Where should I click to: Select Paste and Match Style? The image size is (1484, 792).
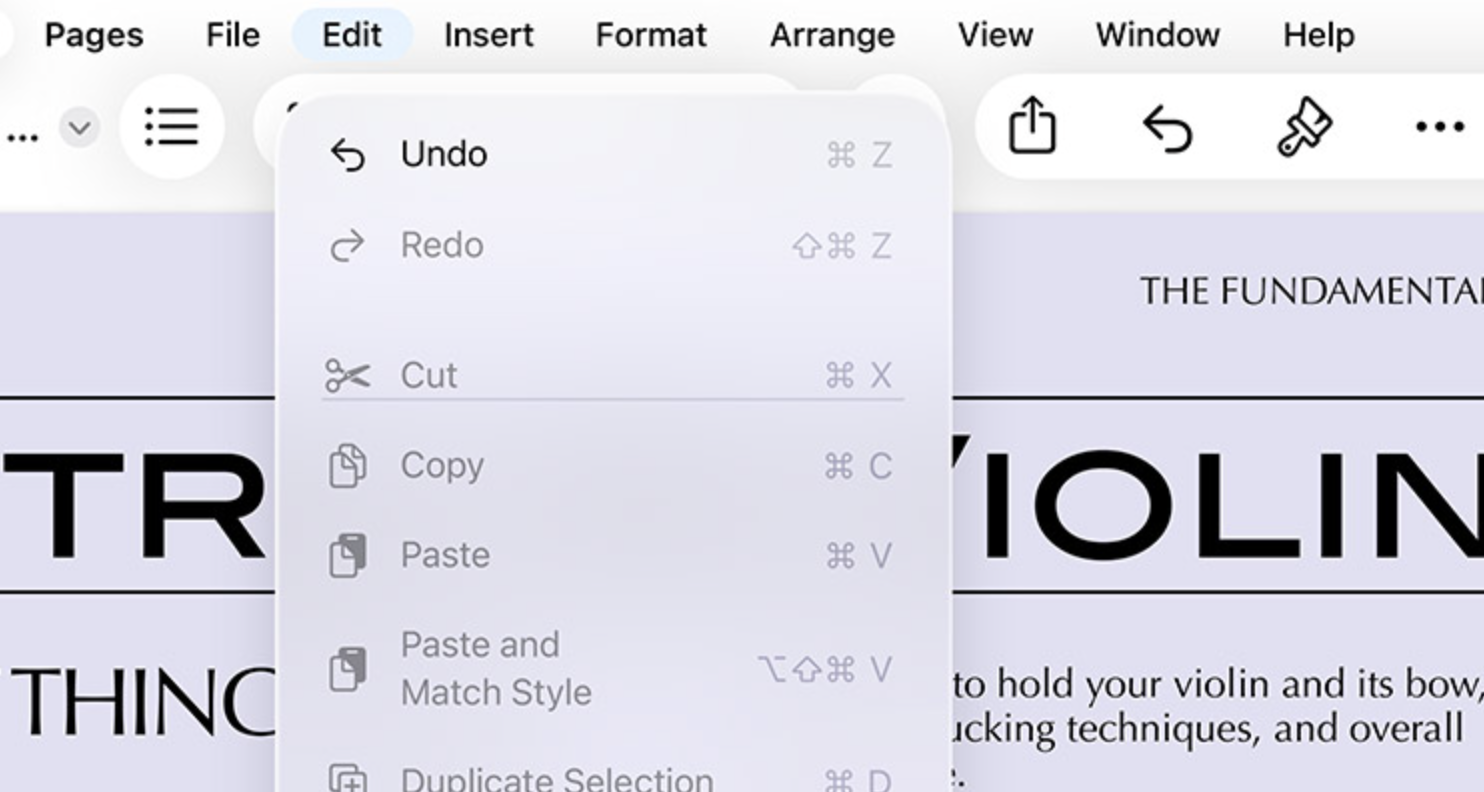tap(496, 668)
